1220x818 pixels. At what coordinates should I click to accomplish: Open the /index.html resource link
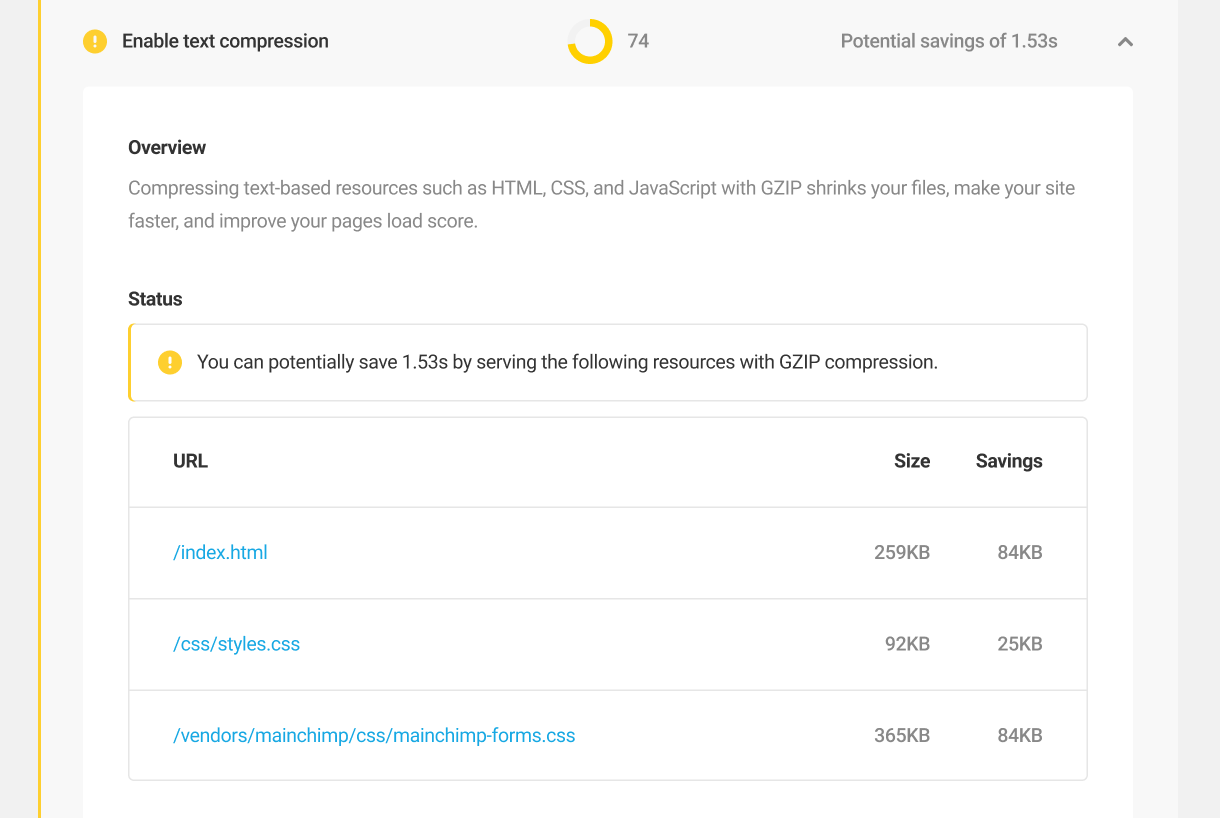(x=220, y=552)
